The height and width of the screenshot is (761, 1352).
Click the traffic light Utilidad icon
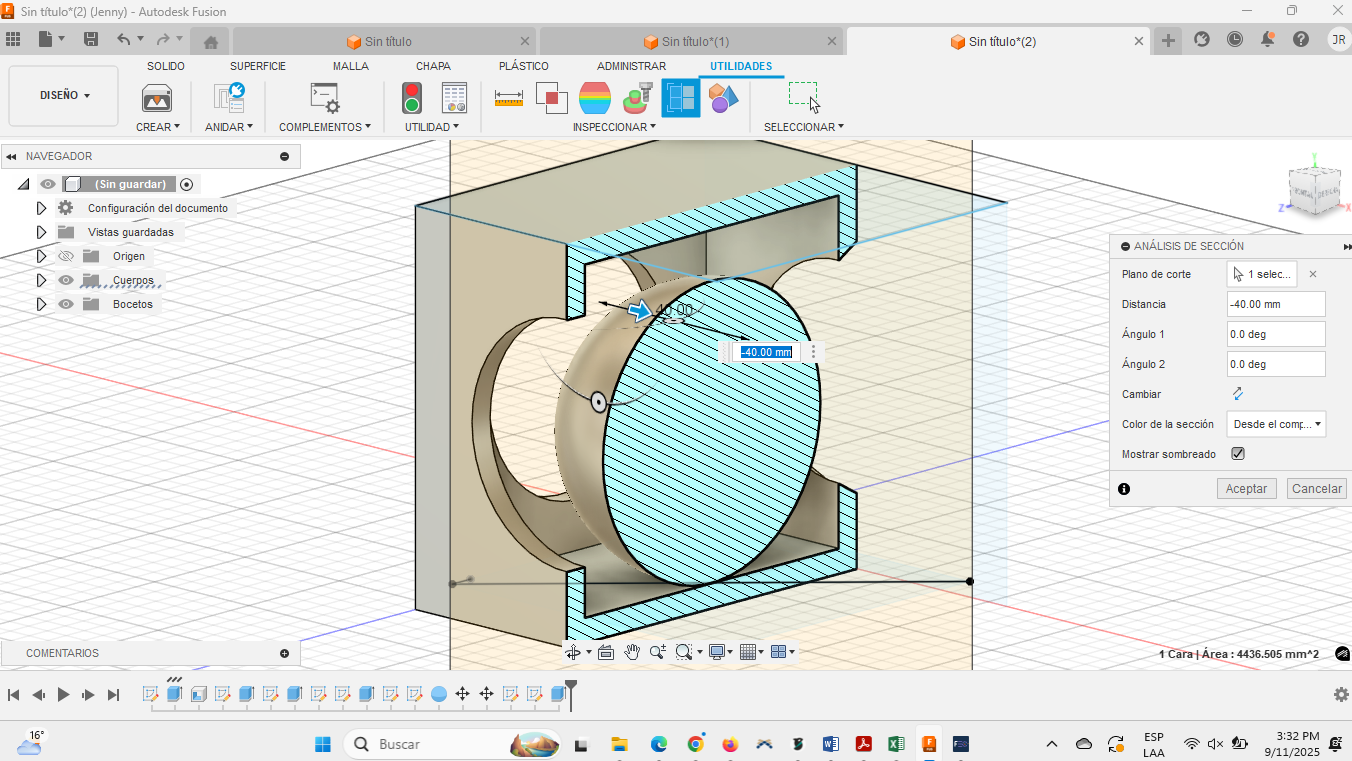[x=411, y=98]
